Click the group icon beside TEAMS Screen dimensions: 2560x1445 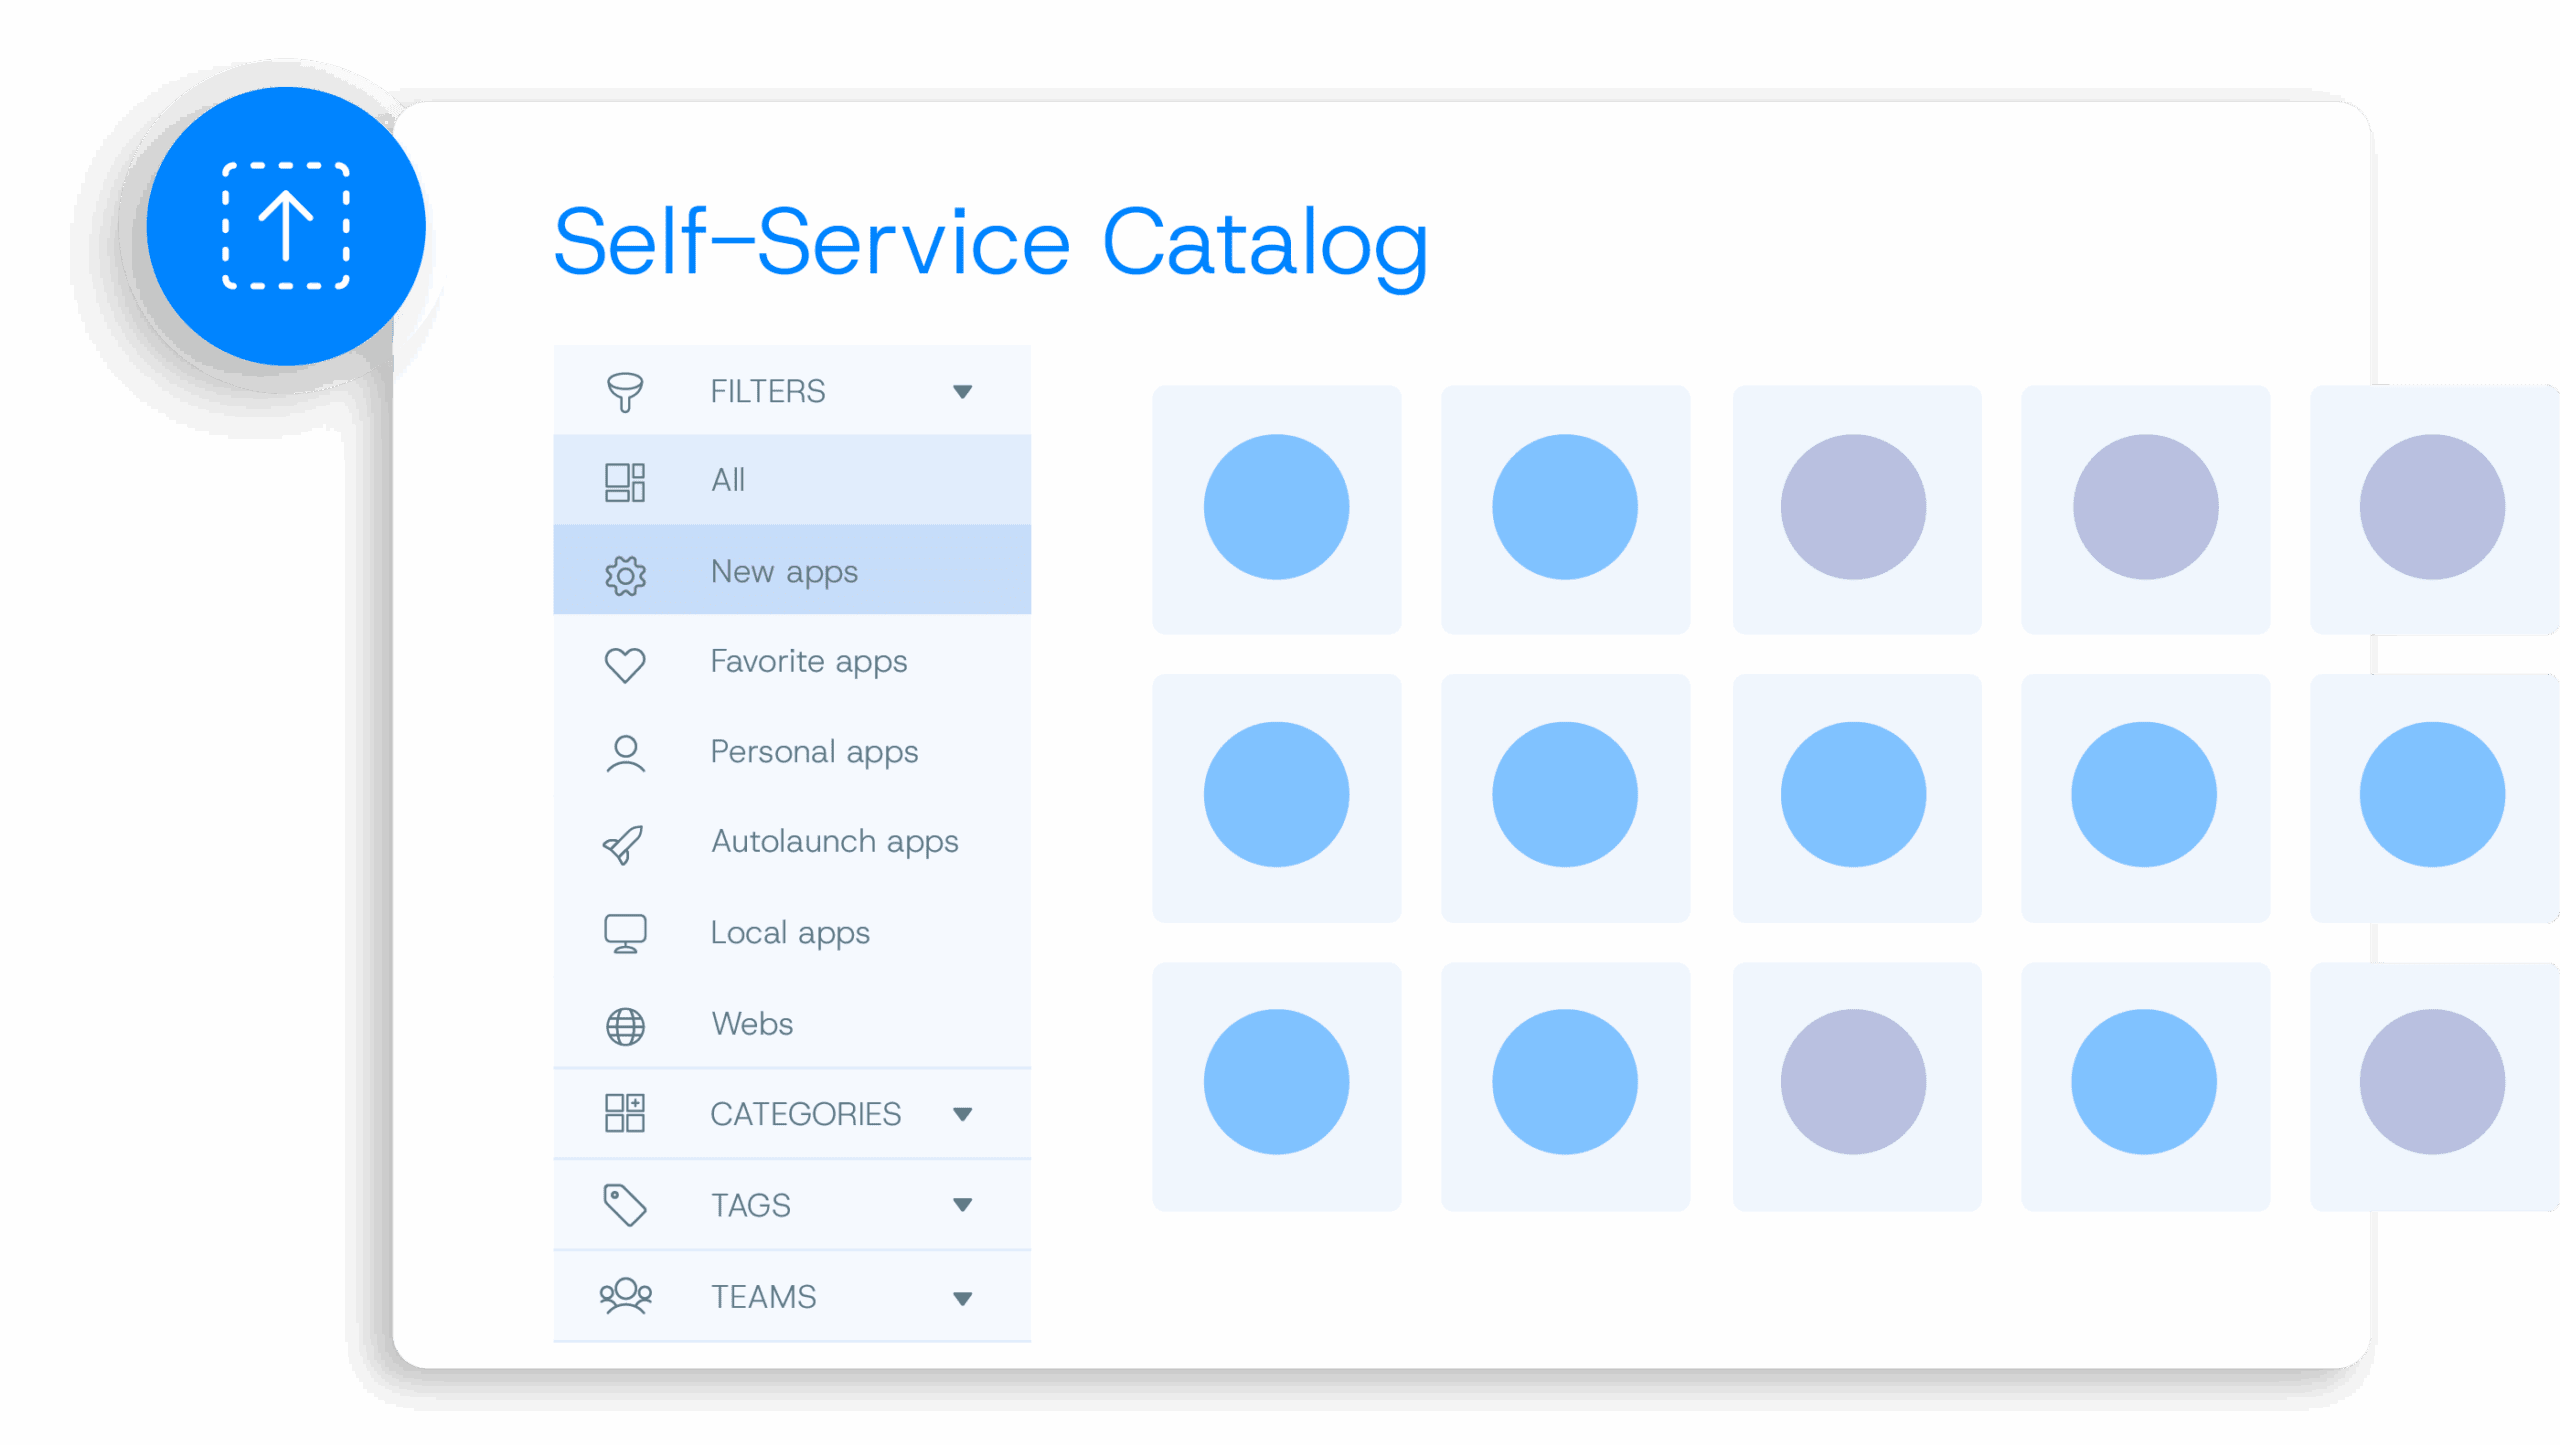625,1296
